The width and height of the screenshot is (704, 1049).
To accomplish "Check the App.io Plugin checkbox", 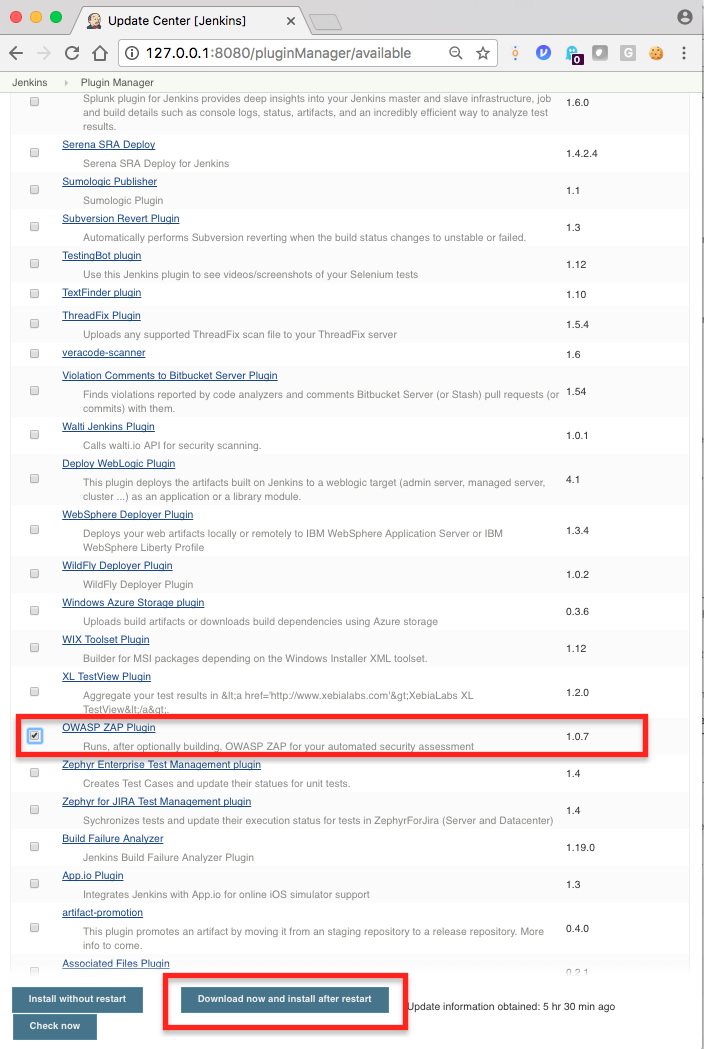I will click(34, 884).
